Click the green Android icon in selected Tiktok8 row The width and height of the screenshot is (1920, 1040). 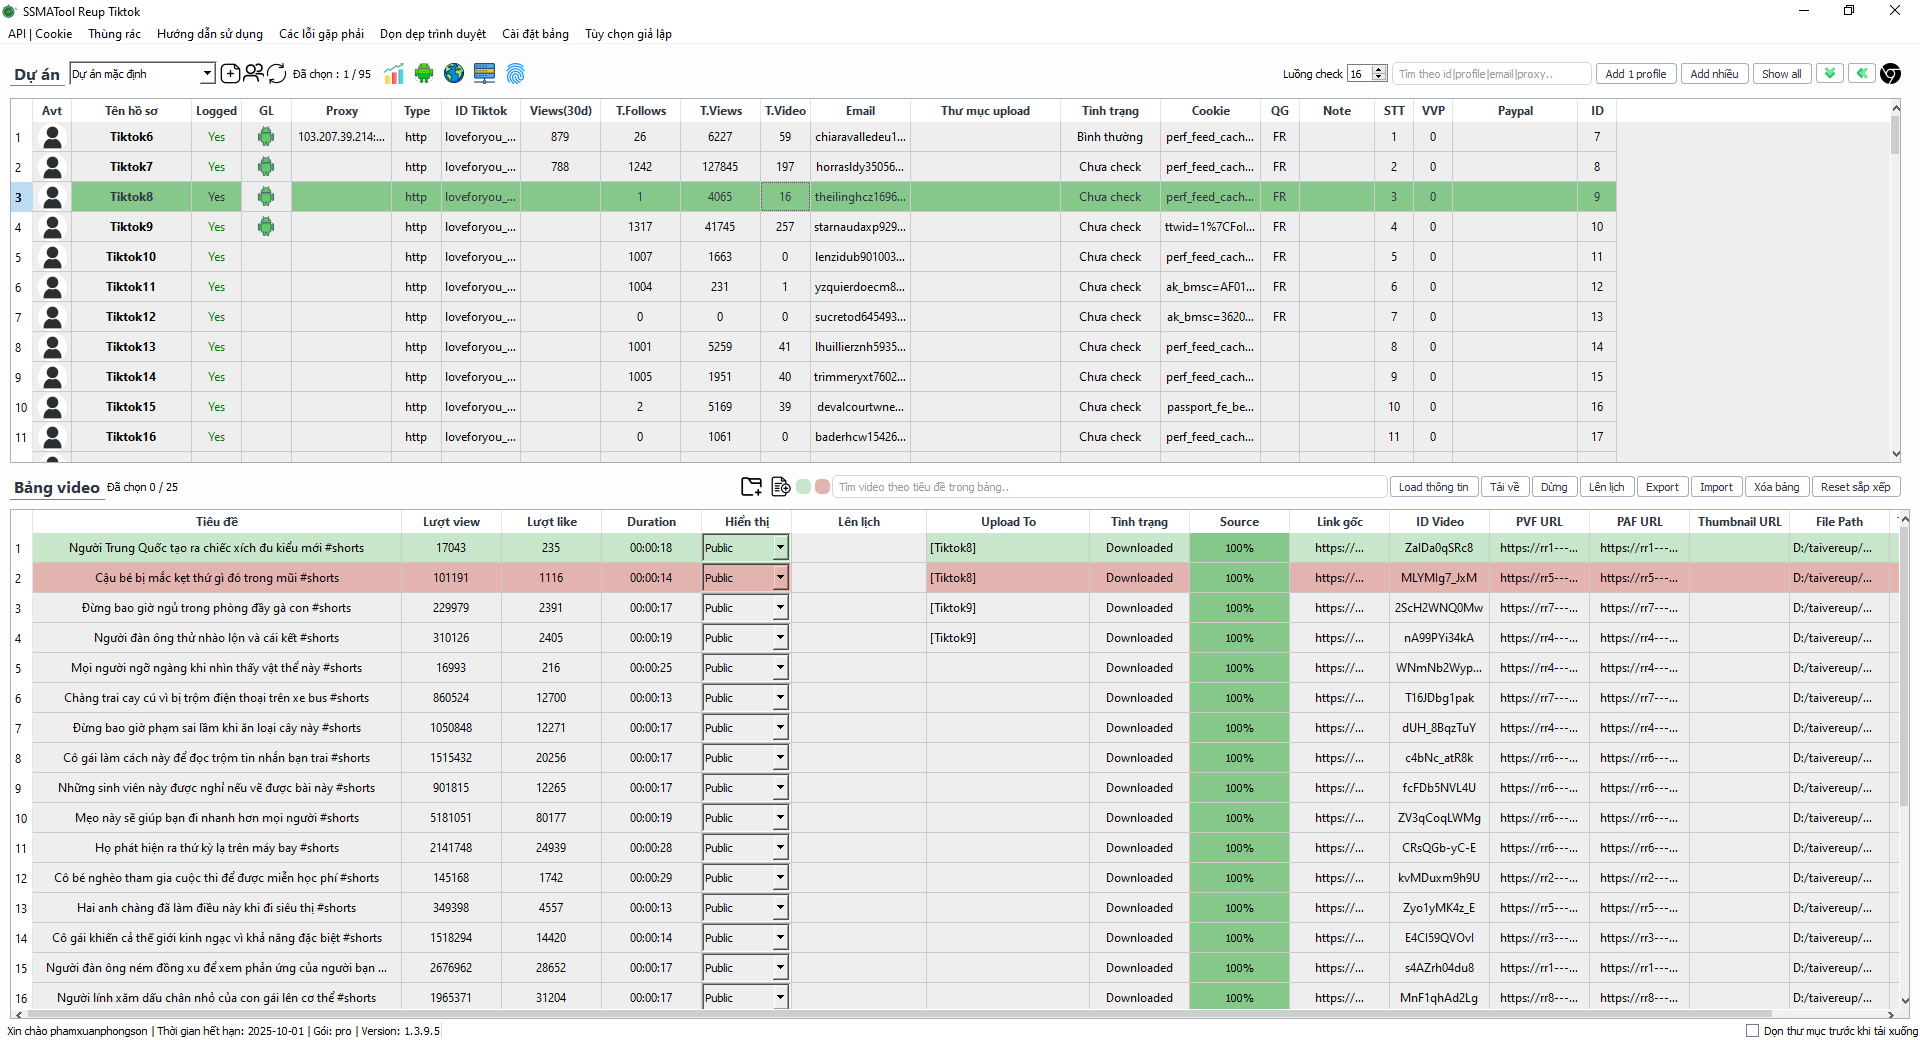tap(266, 197)
